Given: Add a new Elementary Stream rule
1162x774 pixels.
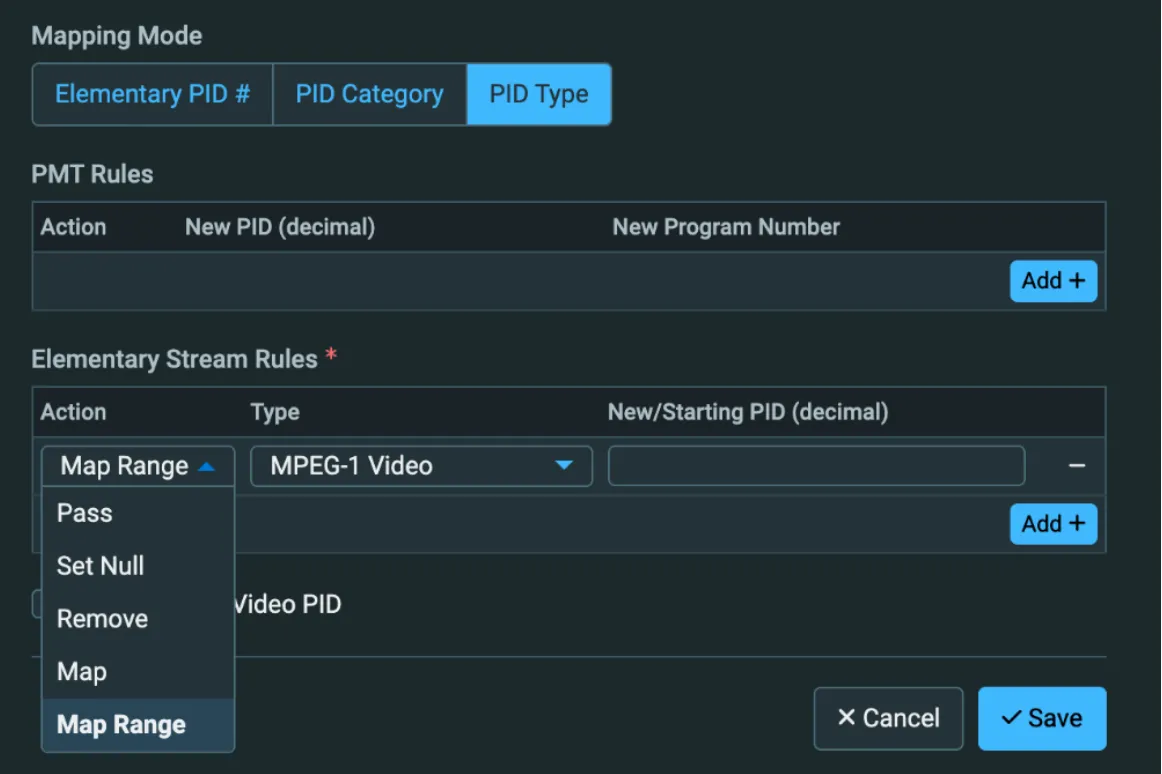Looking at the screenshot, I should pyautogui.click(x=1053, y=524).
